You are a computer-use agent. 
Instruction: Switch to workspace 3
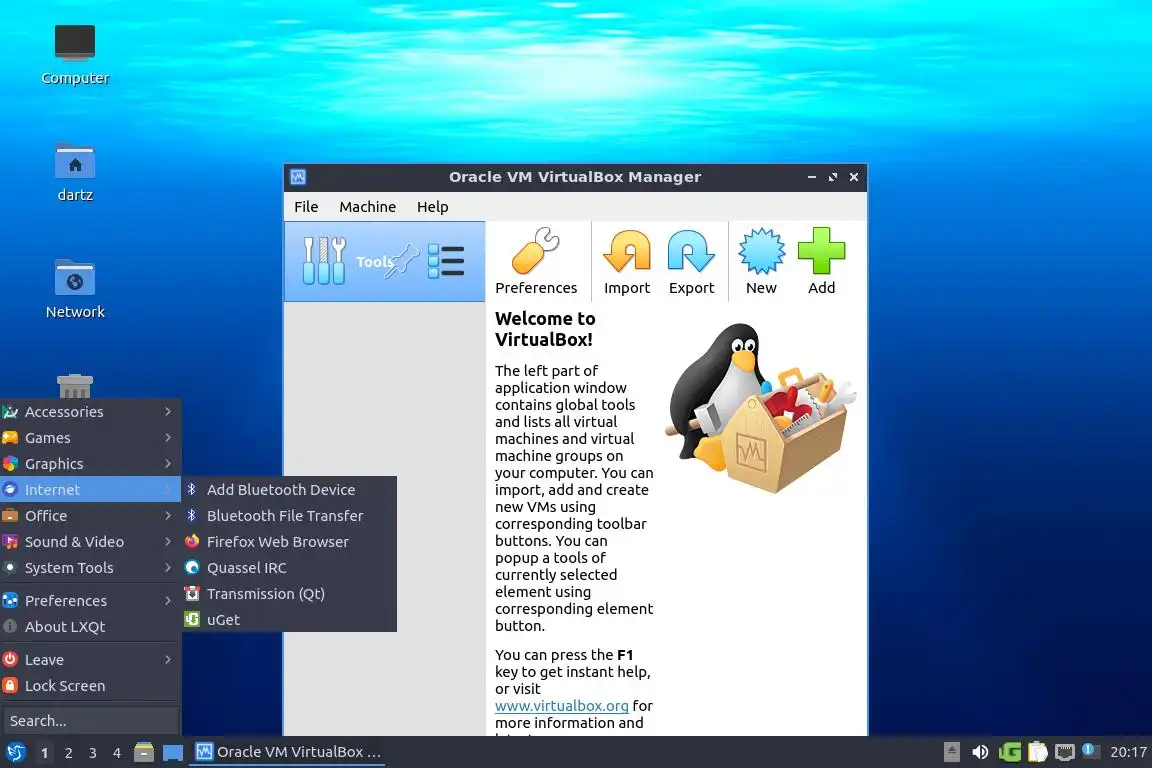pyautogui.click(x=93, y=753)
